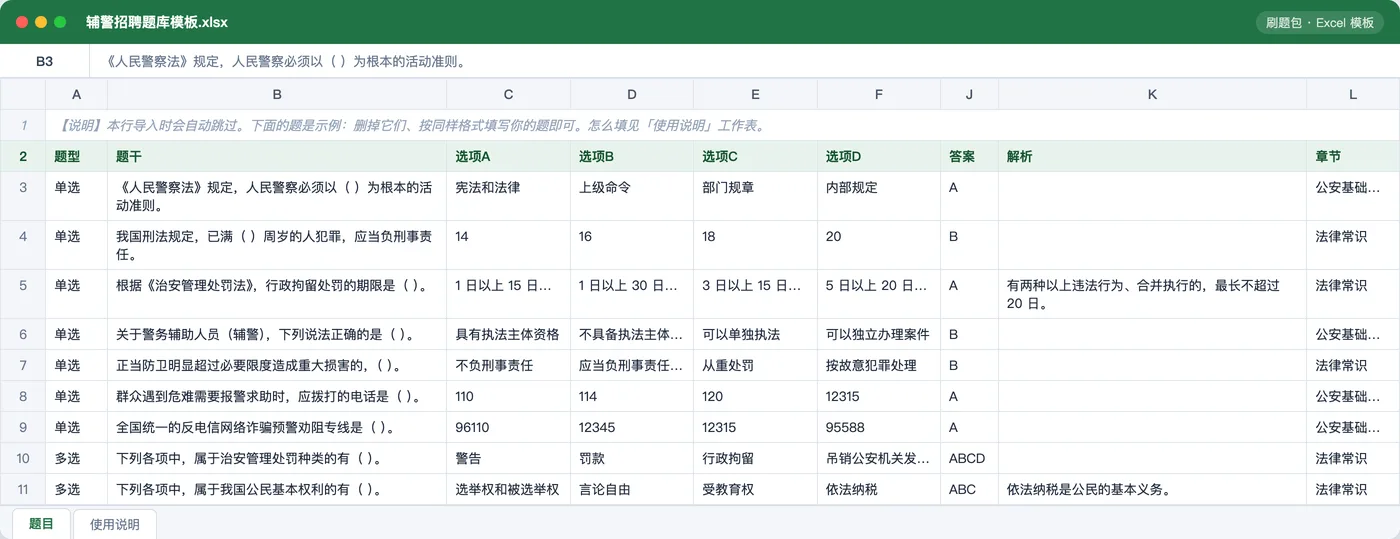Select the cell 宪法和法律
This screenshot has height=539, width=1400.
pos(508,196)
